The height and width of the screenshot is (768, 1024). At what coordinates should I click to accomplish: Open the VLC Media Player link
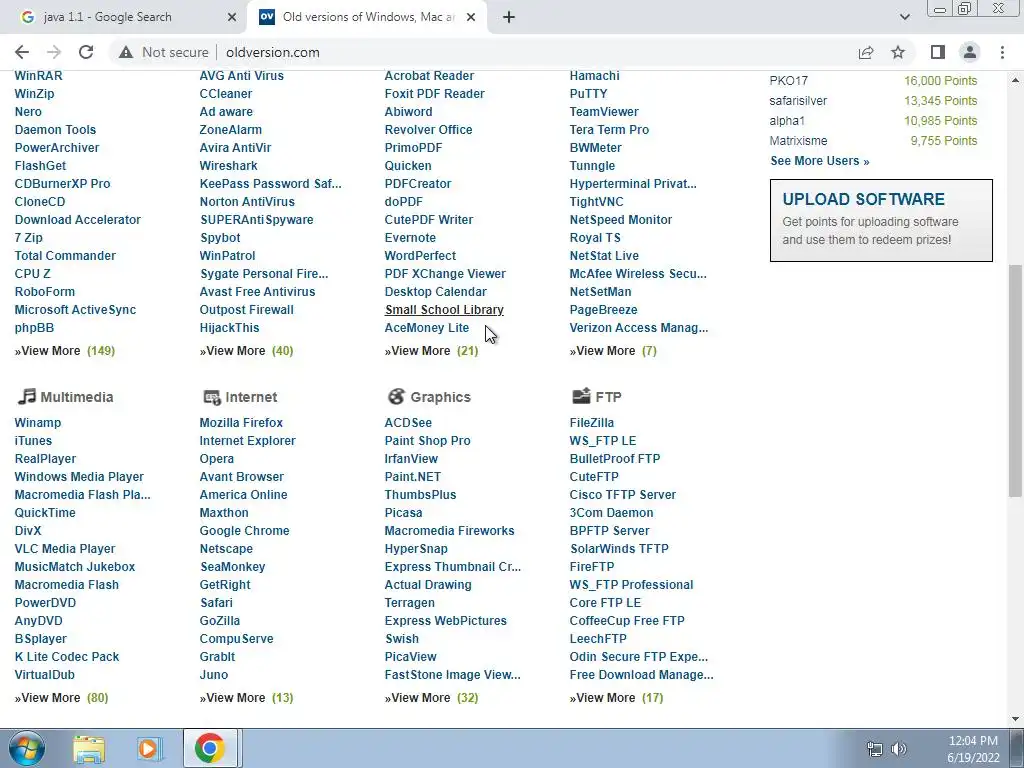point(65,549)
